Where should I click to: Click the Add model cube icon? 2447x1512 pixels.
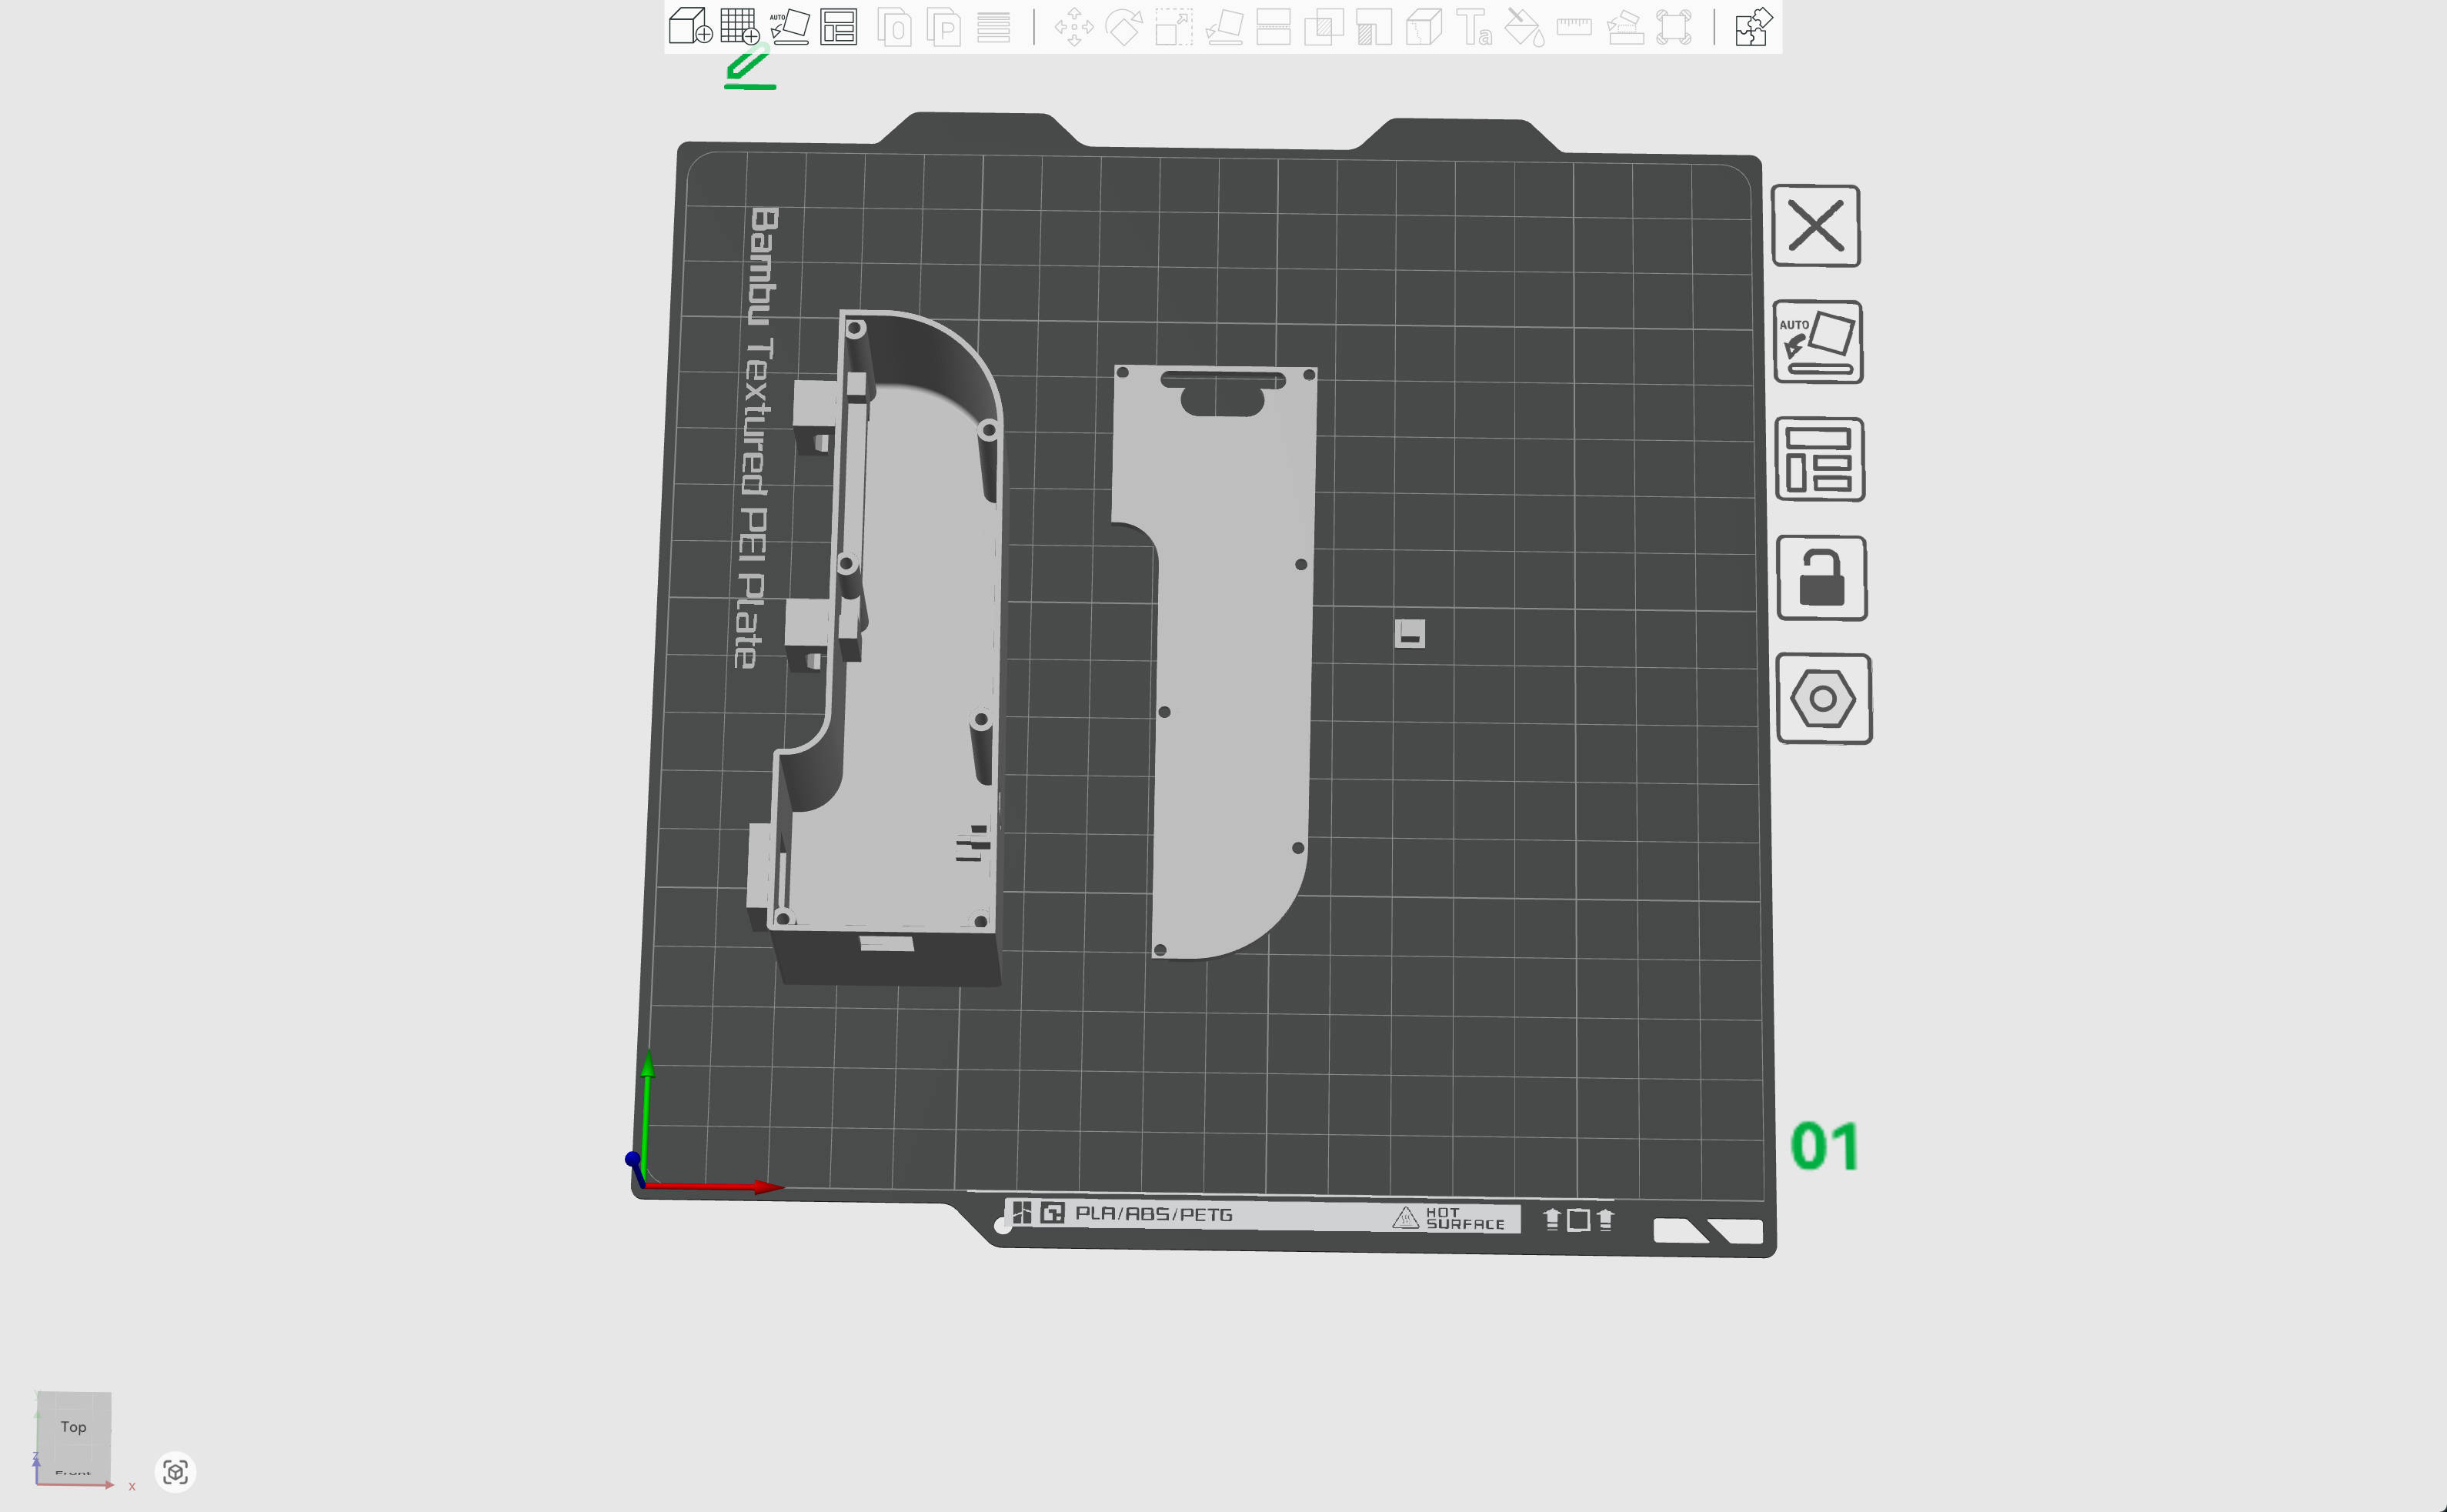coord(690,26)
